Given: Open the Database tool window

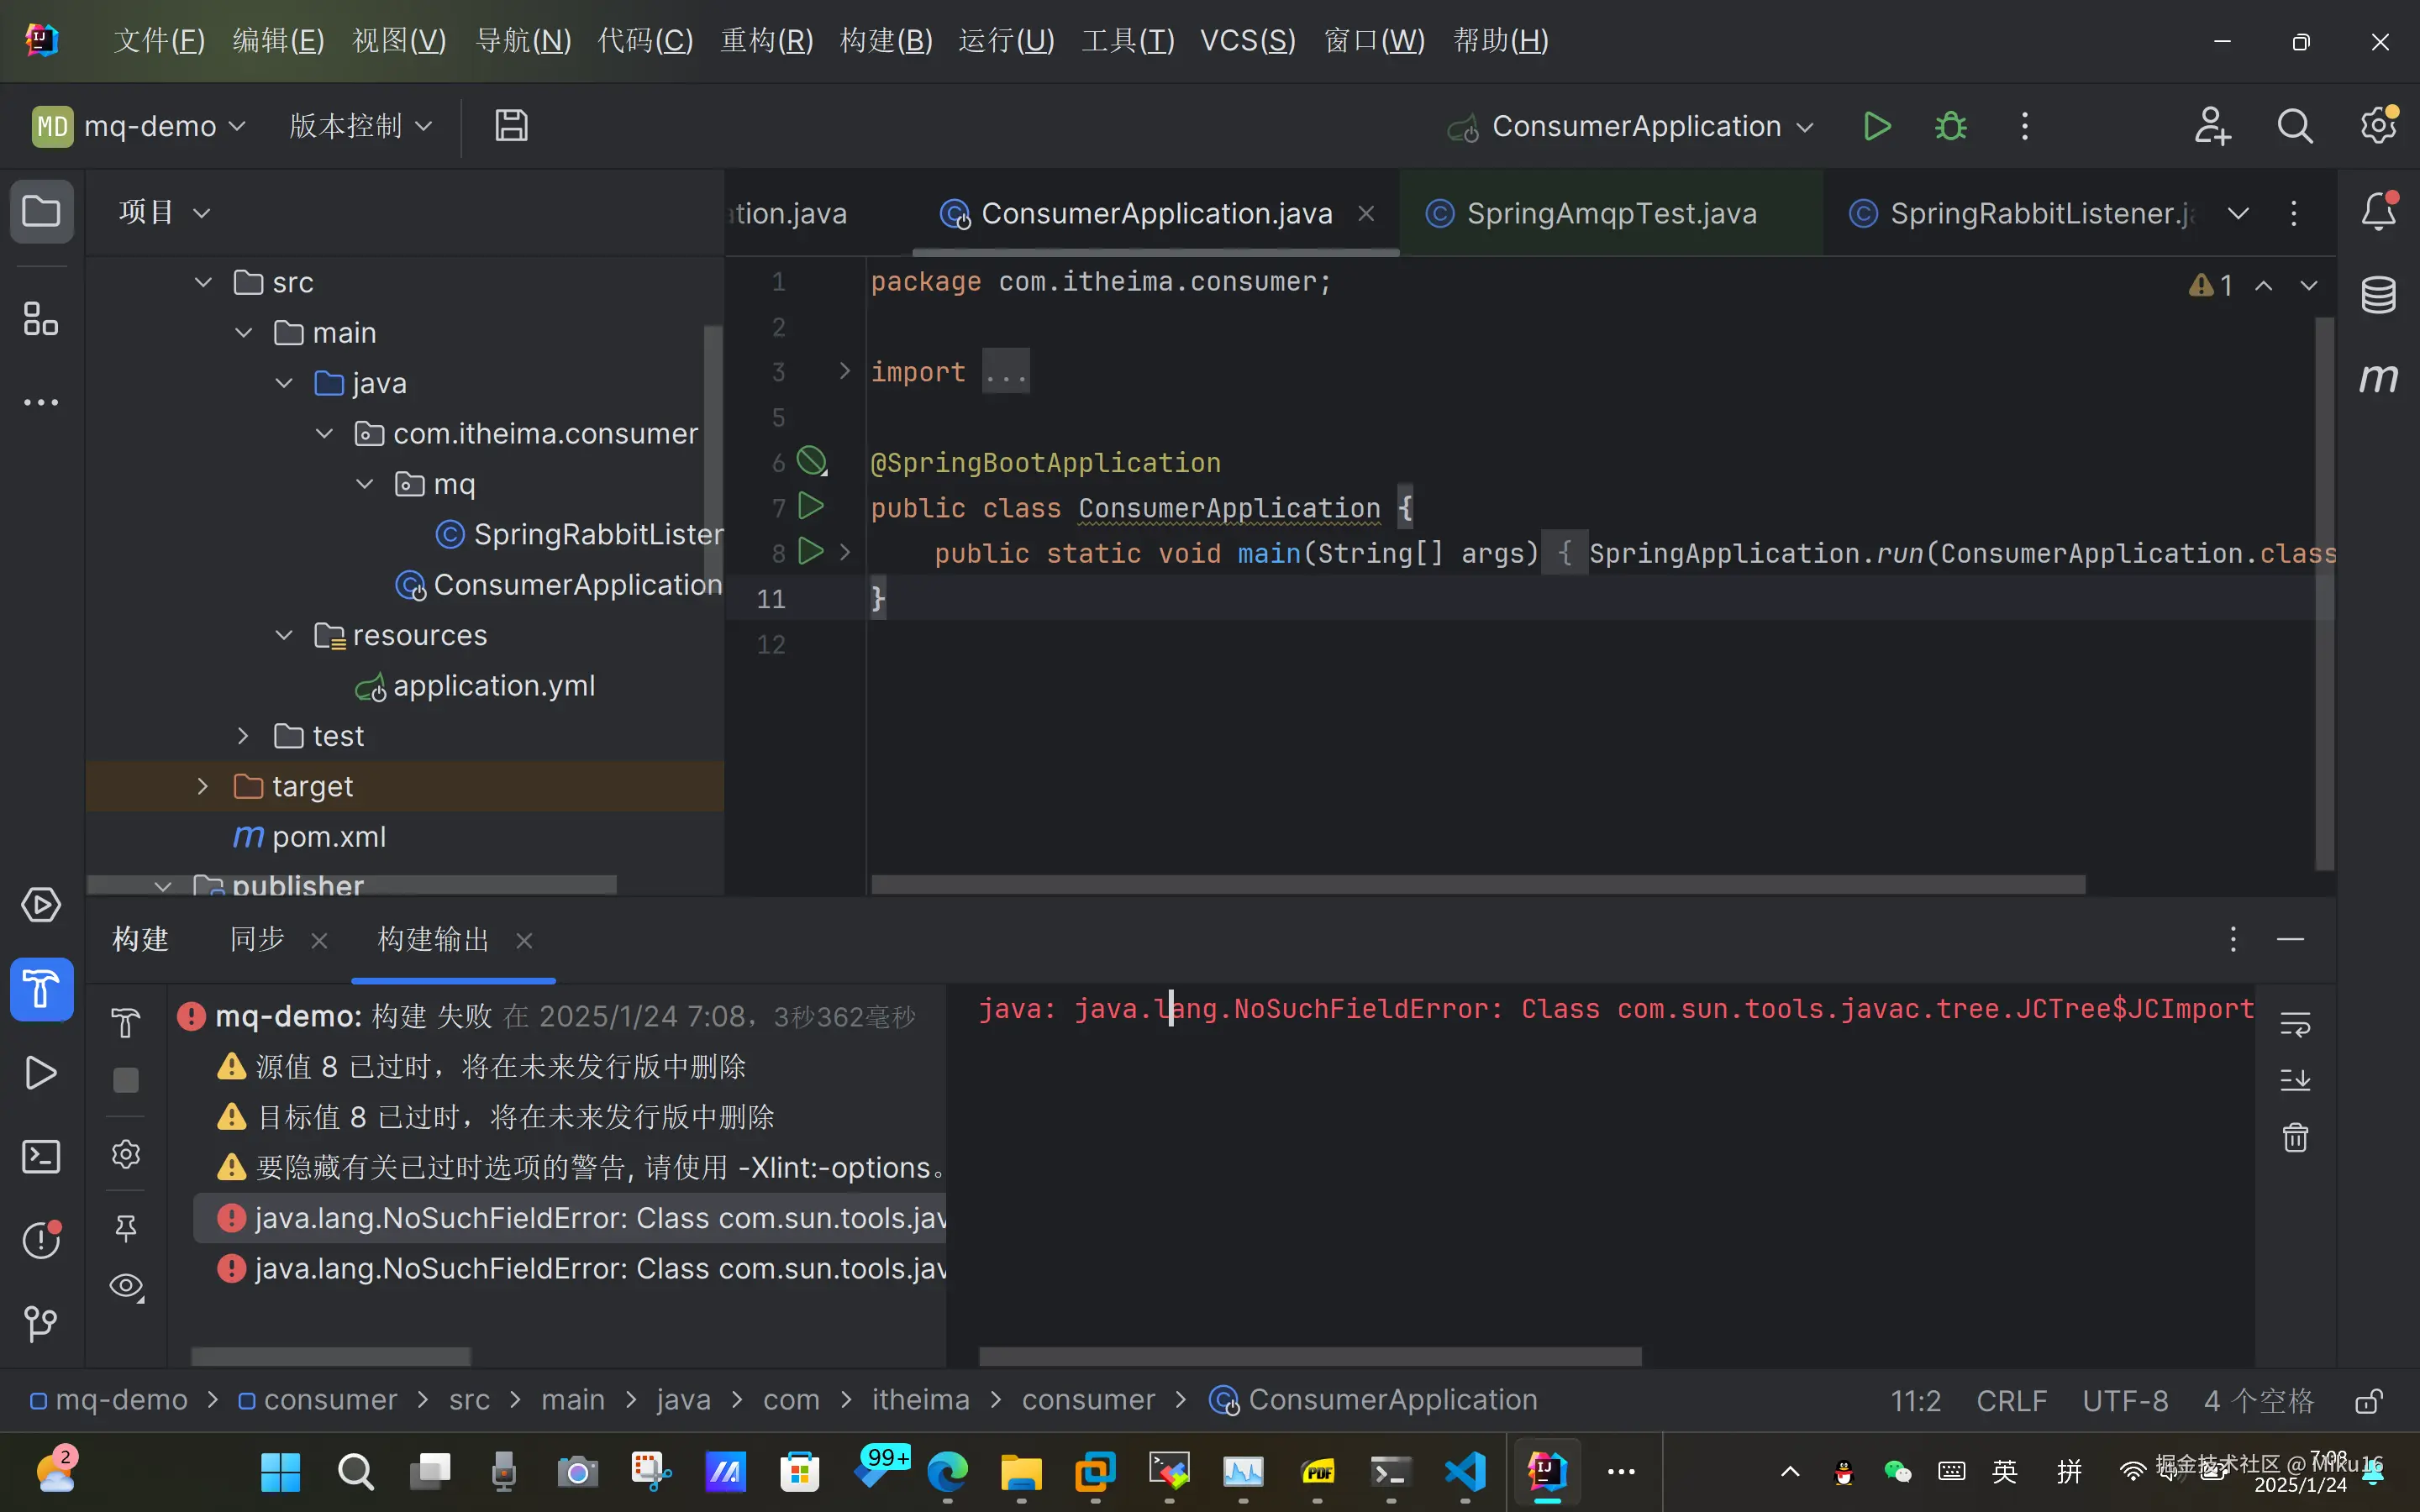Looking at the screenshot, I should click(x=2378, y=295).
